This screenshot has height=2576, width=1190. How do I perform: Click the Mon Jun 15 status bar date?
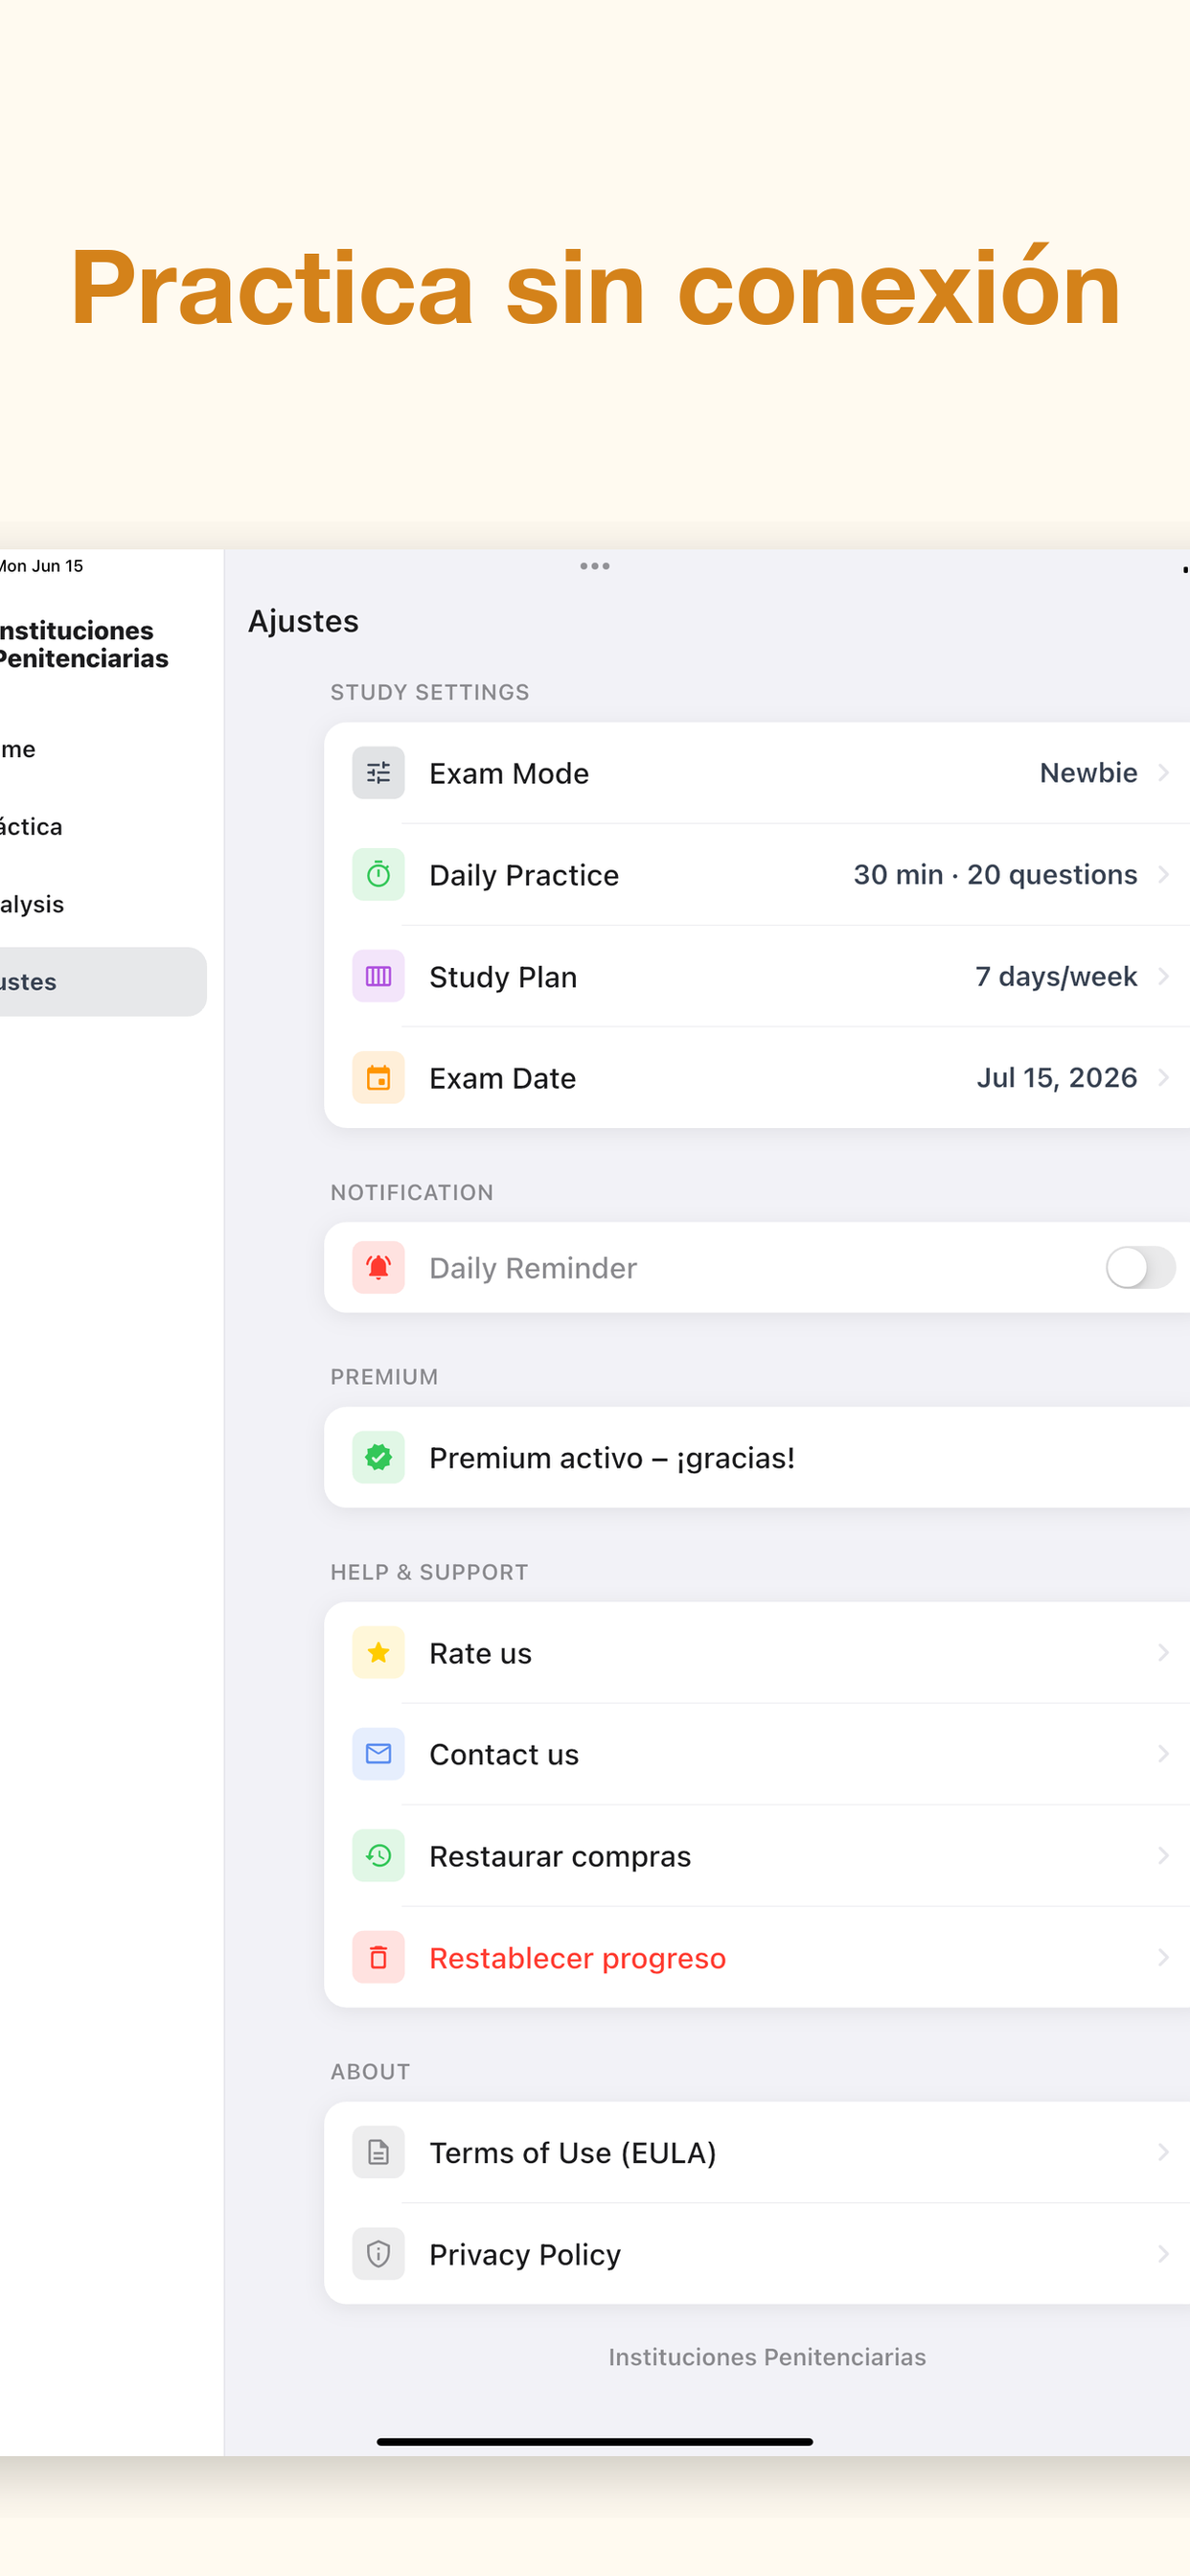click(x=41, y=566)
